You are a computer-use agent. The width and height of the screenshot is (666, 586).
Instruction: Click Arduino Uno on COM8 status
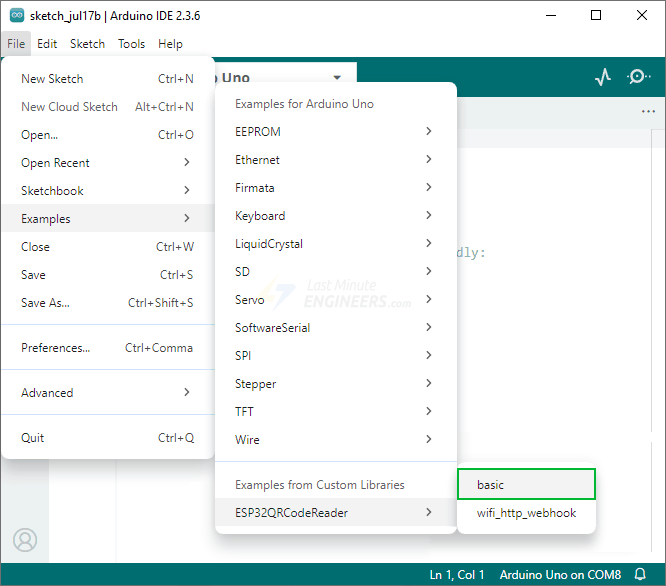pos(560,575)
